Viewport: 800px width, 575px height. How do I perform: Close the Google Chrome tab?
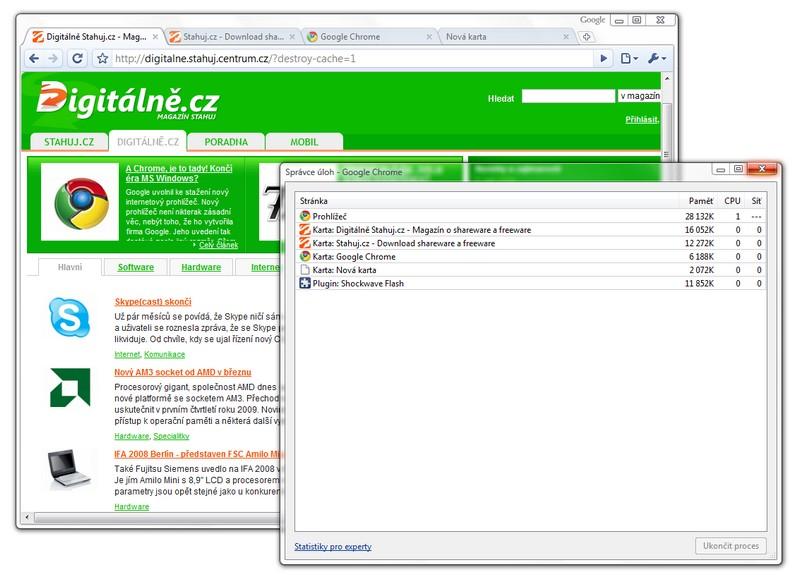[429, 37]
